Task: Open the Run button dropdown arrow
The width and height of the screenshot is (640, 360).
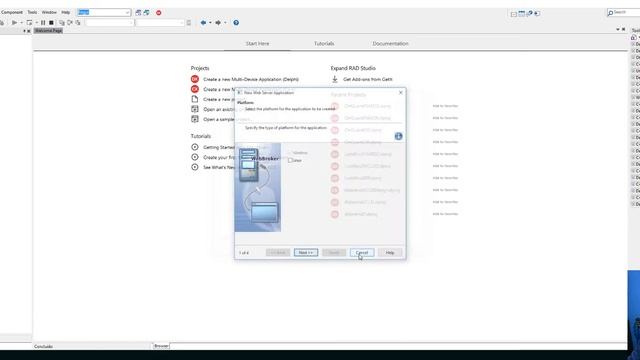Action: (x=22, y=23)
